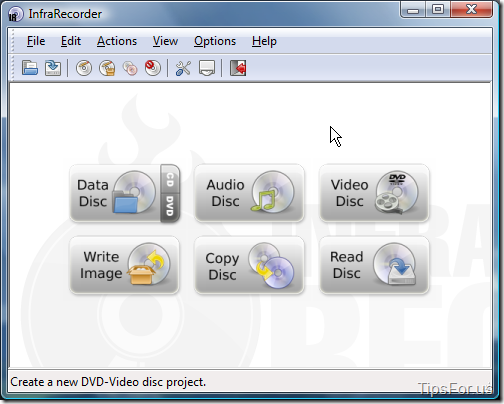Open the File menu

click(x=36, y=41)
